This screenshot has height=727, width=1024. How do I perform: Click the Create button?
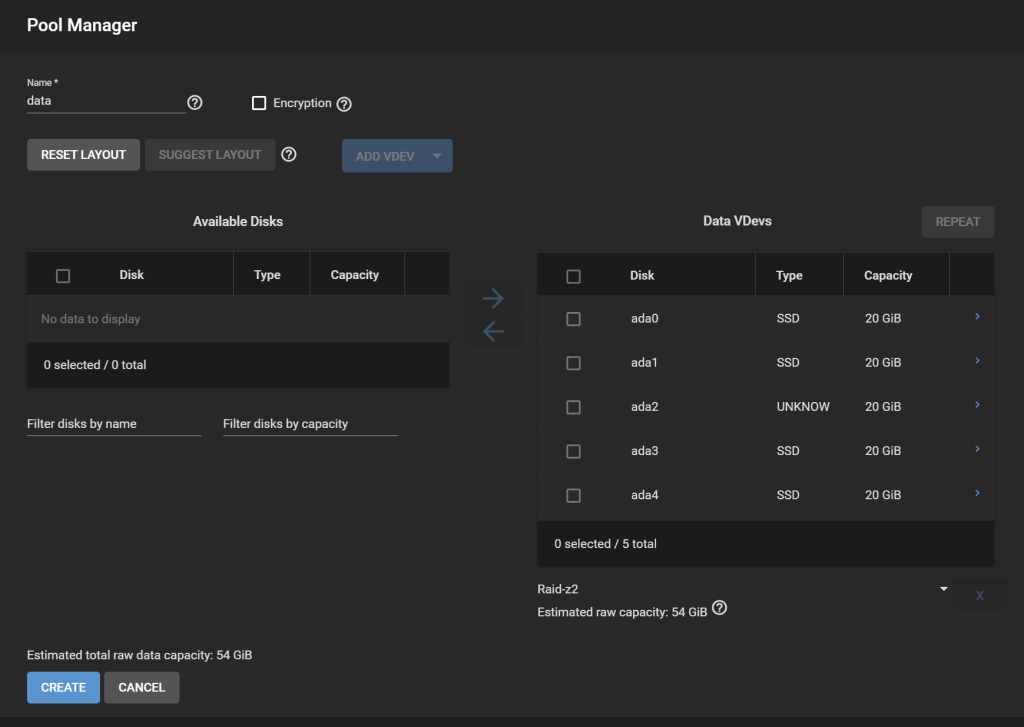63,688
